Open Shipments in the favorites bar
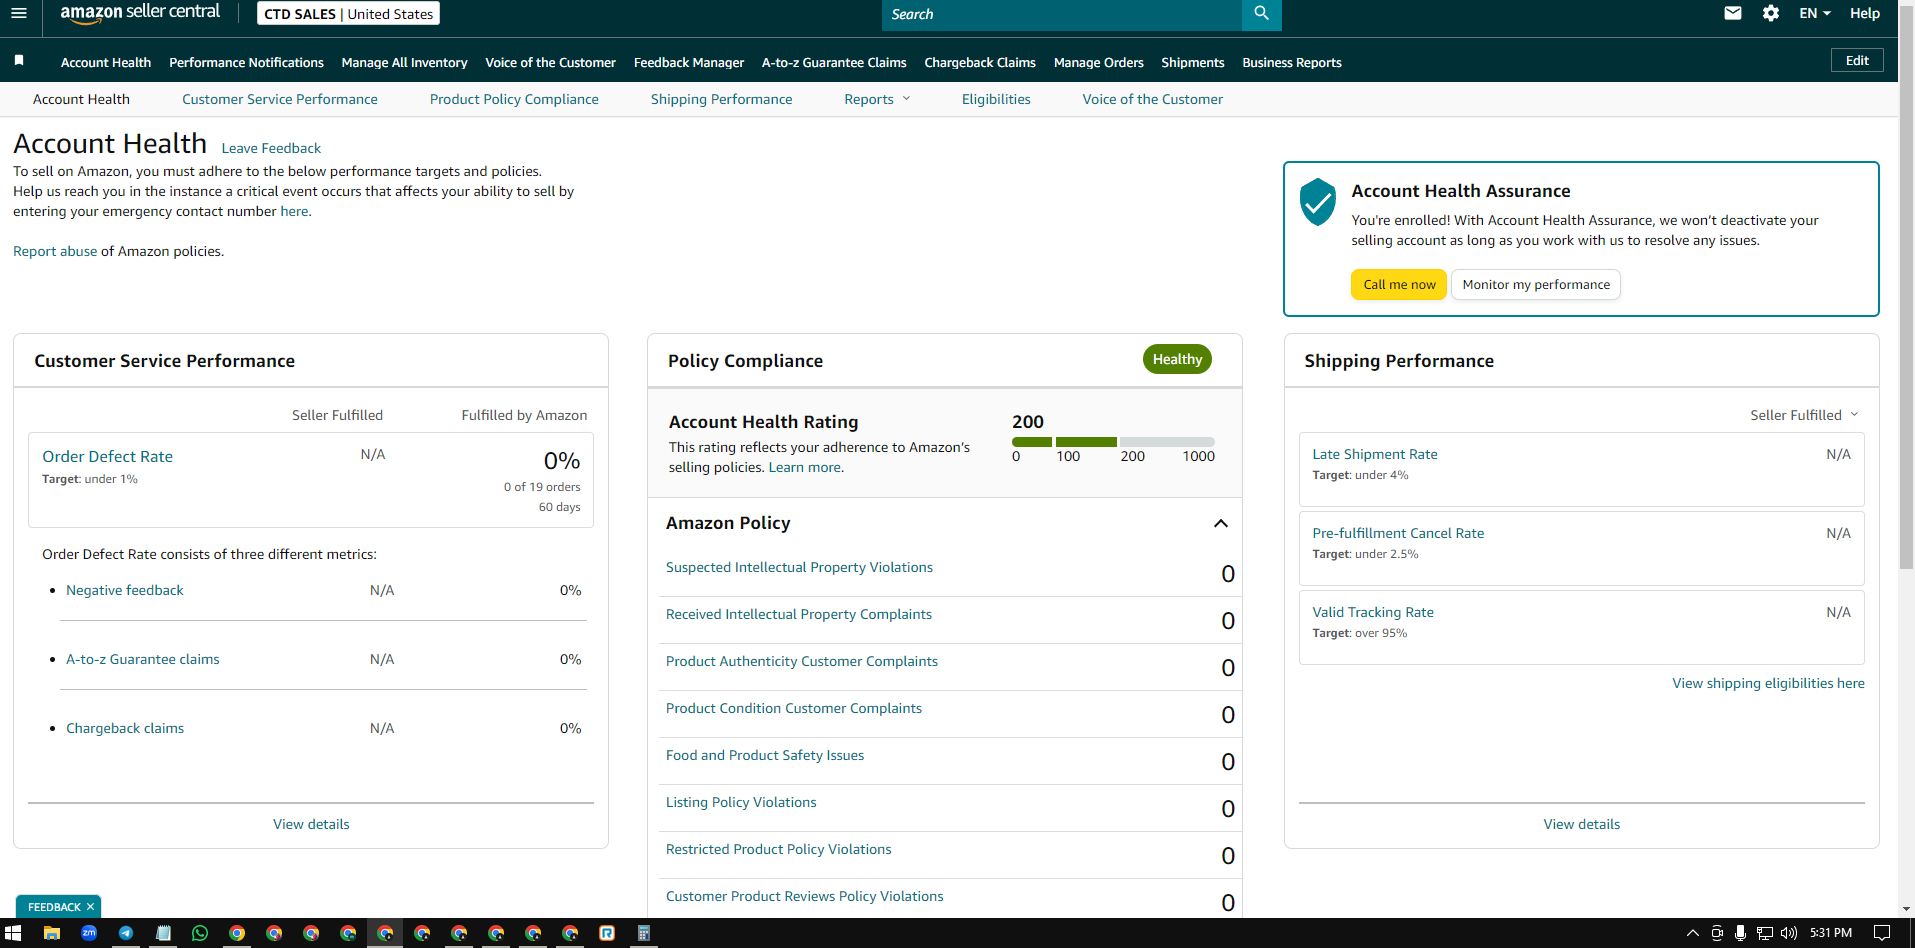This screenshot has height=948, width=1915. click(1192, 62)
